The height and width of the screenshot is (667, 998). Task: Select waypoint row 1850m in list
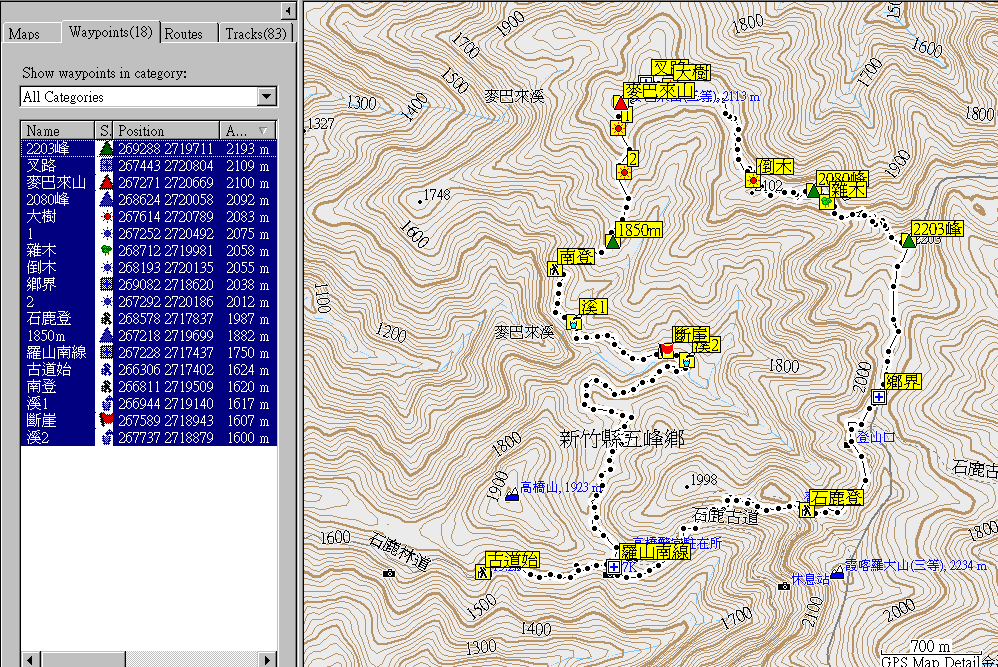tap(149, 335)
